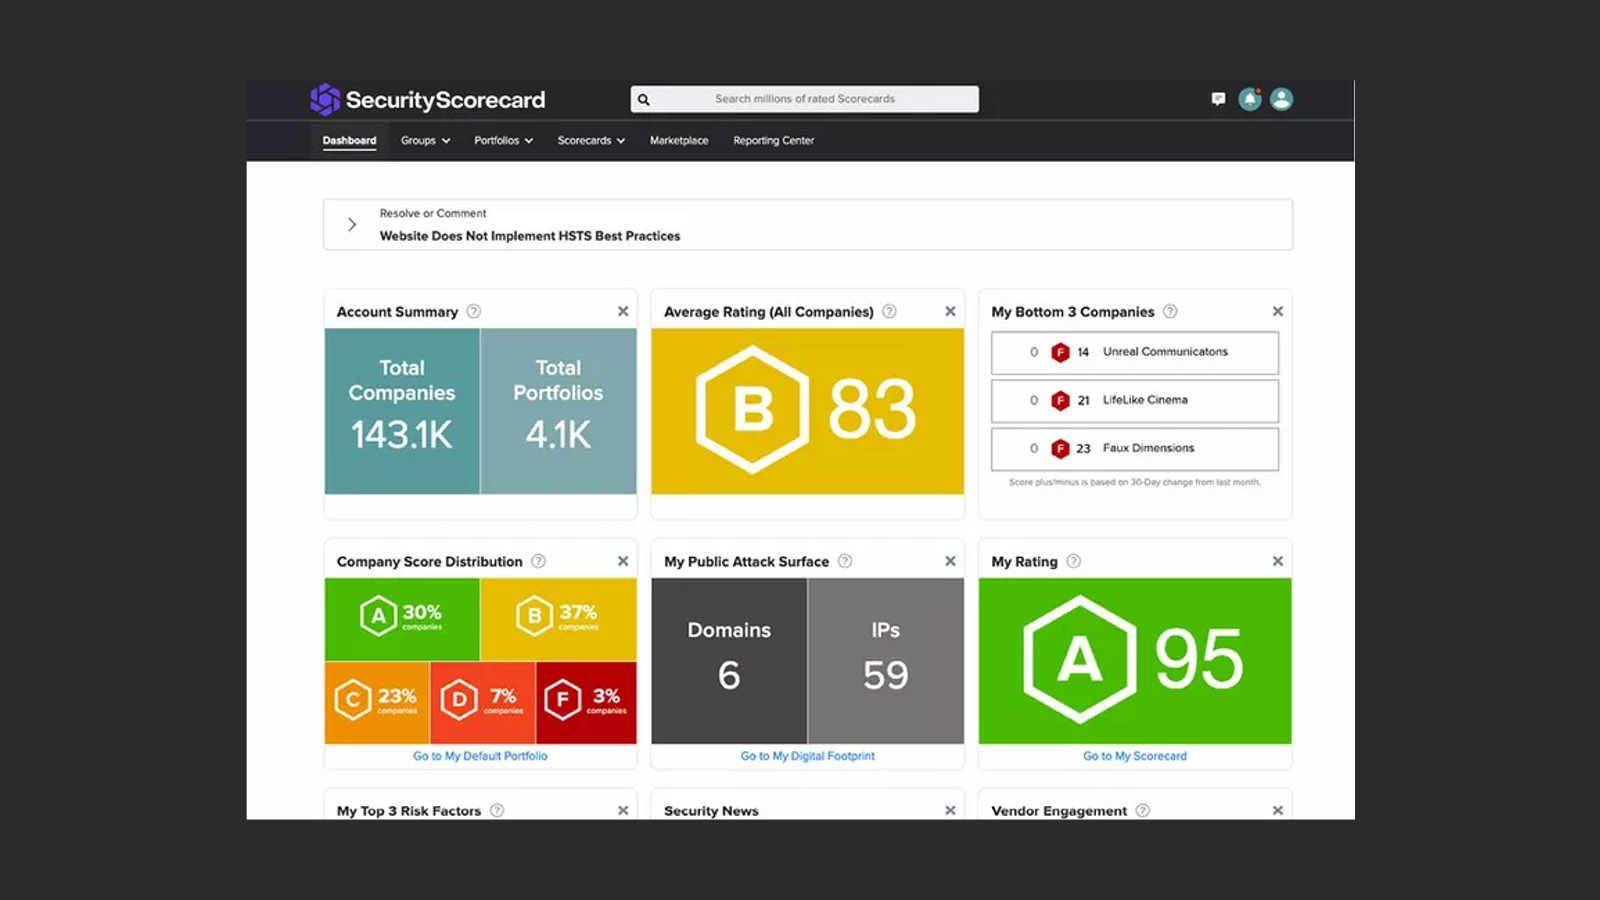
Task: Open the Reporting Center tab
Action: coord(773,140)
